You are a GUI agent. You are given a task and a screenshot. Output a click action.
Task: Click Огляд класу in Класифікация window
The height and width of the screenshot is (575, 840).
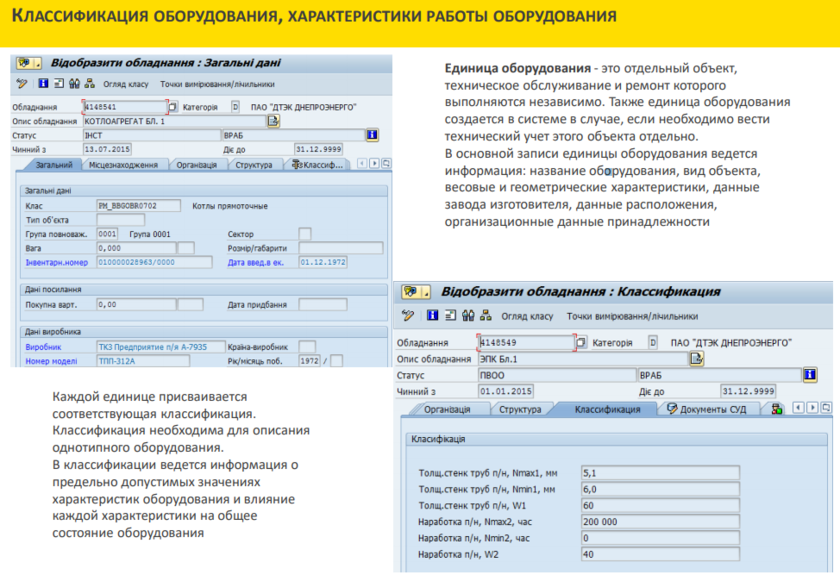pos(527,316)
